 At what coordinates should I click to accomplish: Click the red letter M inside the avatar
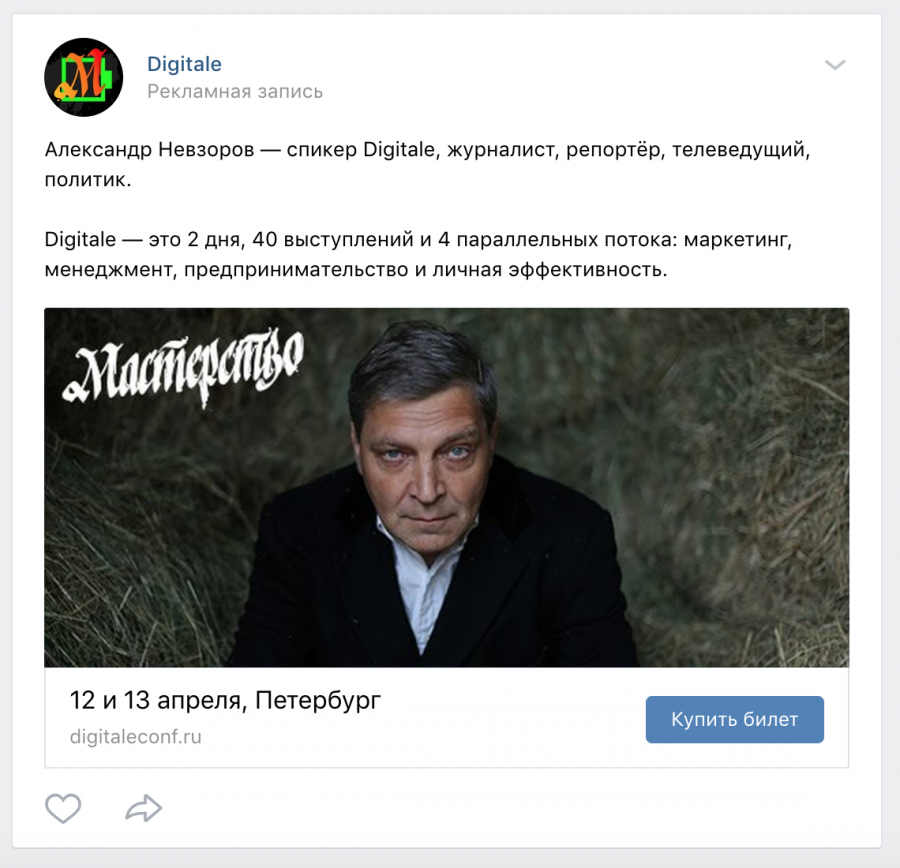(86, 75)
